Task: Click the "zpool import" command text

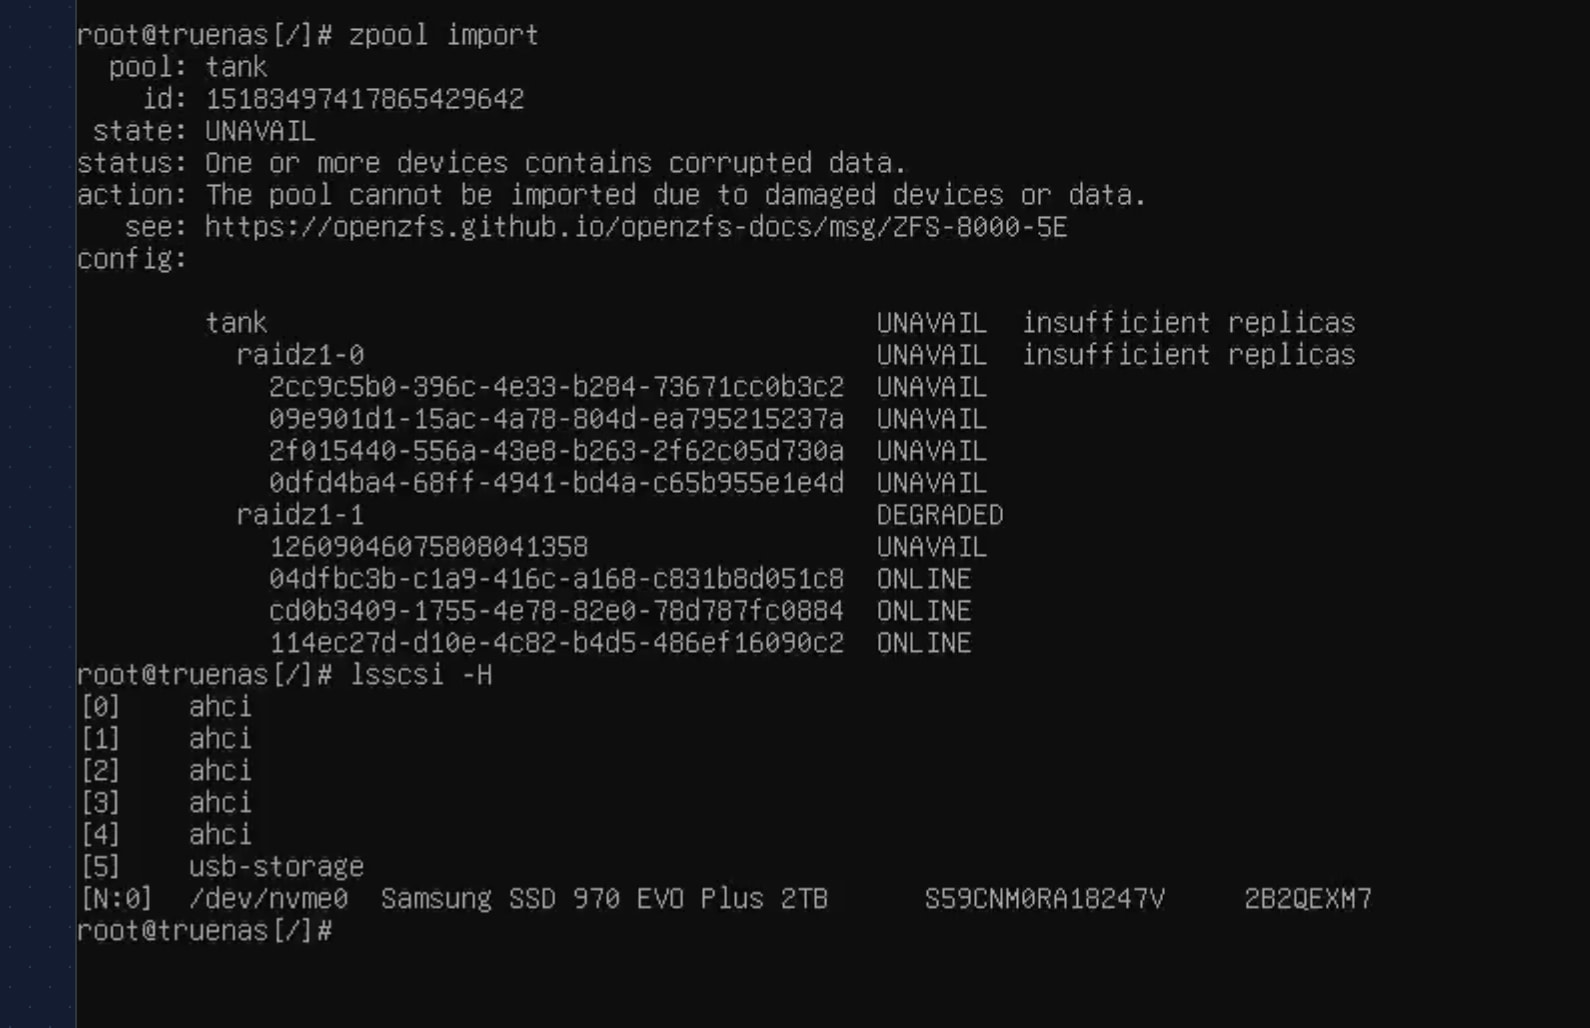Action: pyautogui.click(x=443, y=35)
